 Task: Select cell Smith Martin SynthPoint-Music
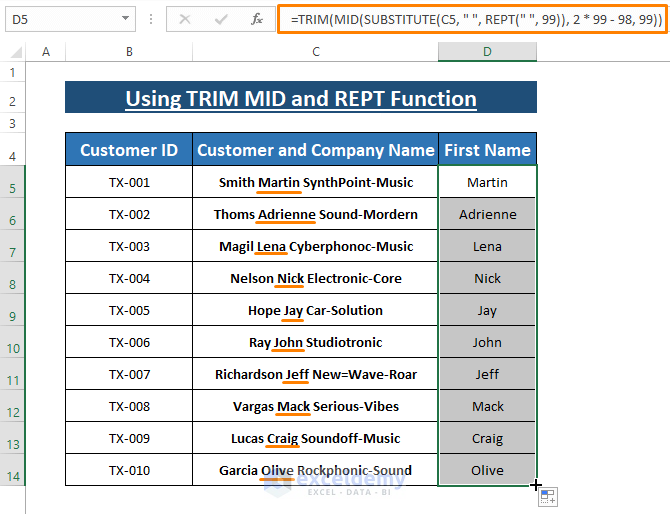tap(315, 182)
